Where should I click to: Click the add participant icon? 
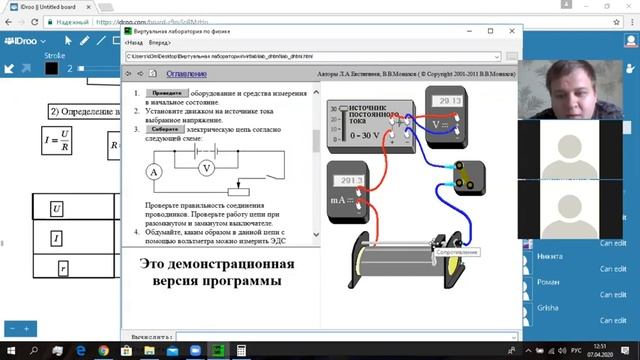631,69
